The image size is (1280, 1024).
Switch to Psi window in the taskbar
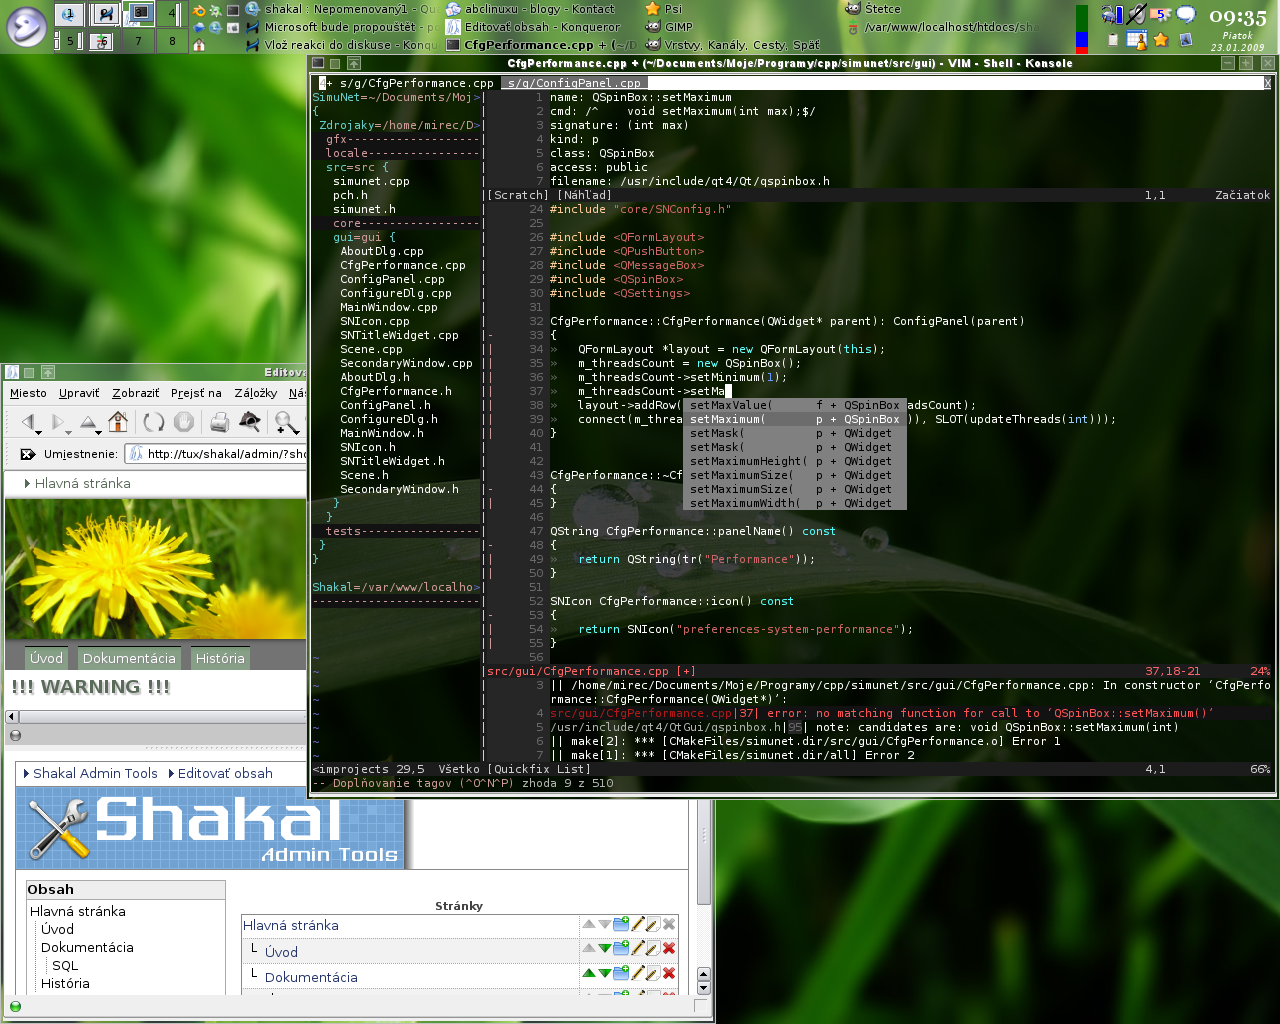click(x=664, y=9)
